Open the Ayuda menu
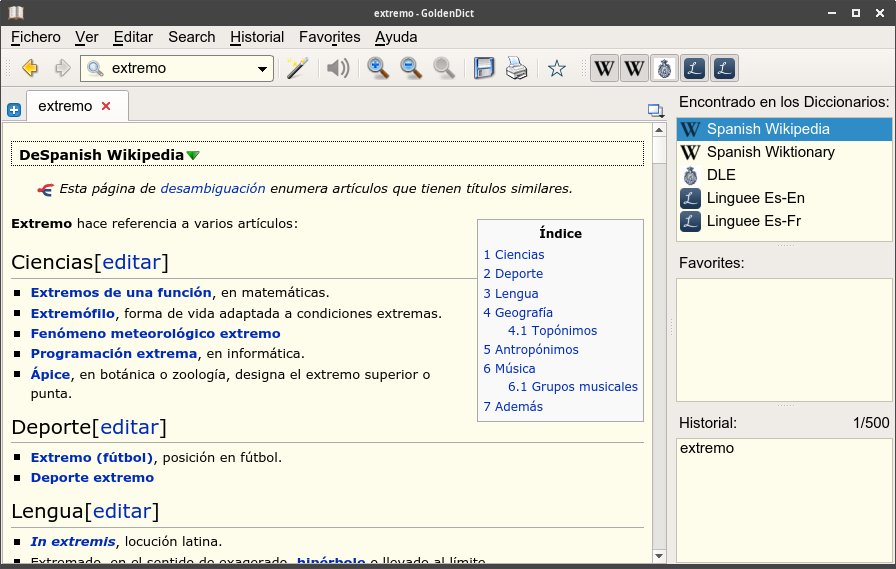This screenshot has width=896, height=569. pos(396,37)
